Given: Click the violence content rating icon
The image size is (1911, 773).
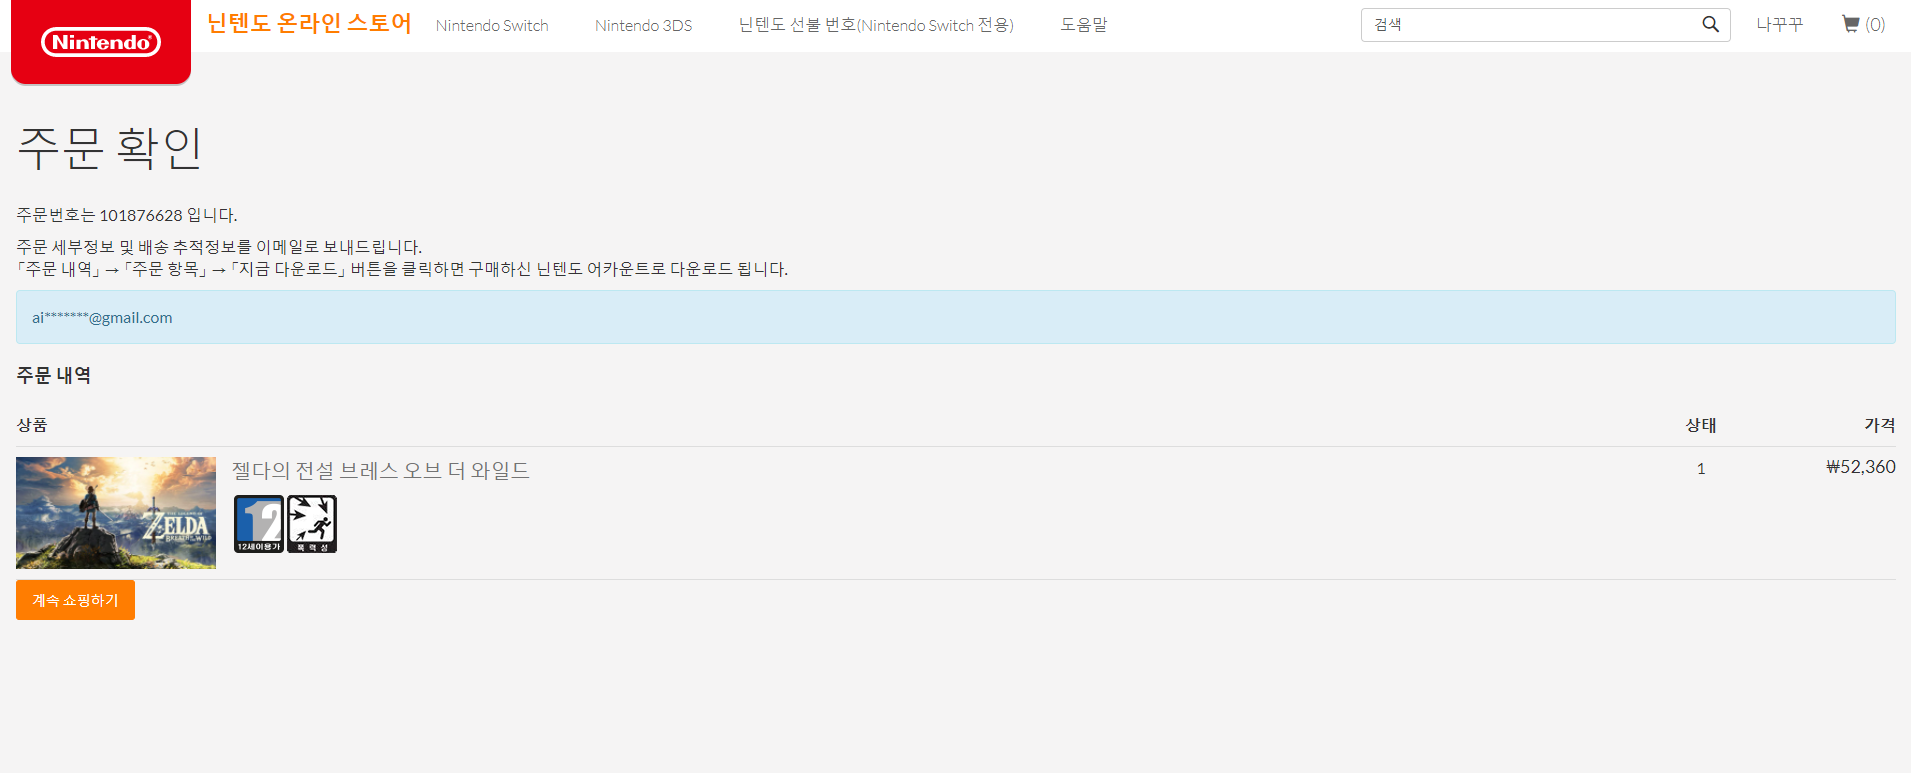Looking at the screenshot, I should pos(312,524).
